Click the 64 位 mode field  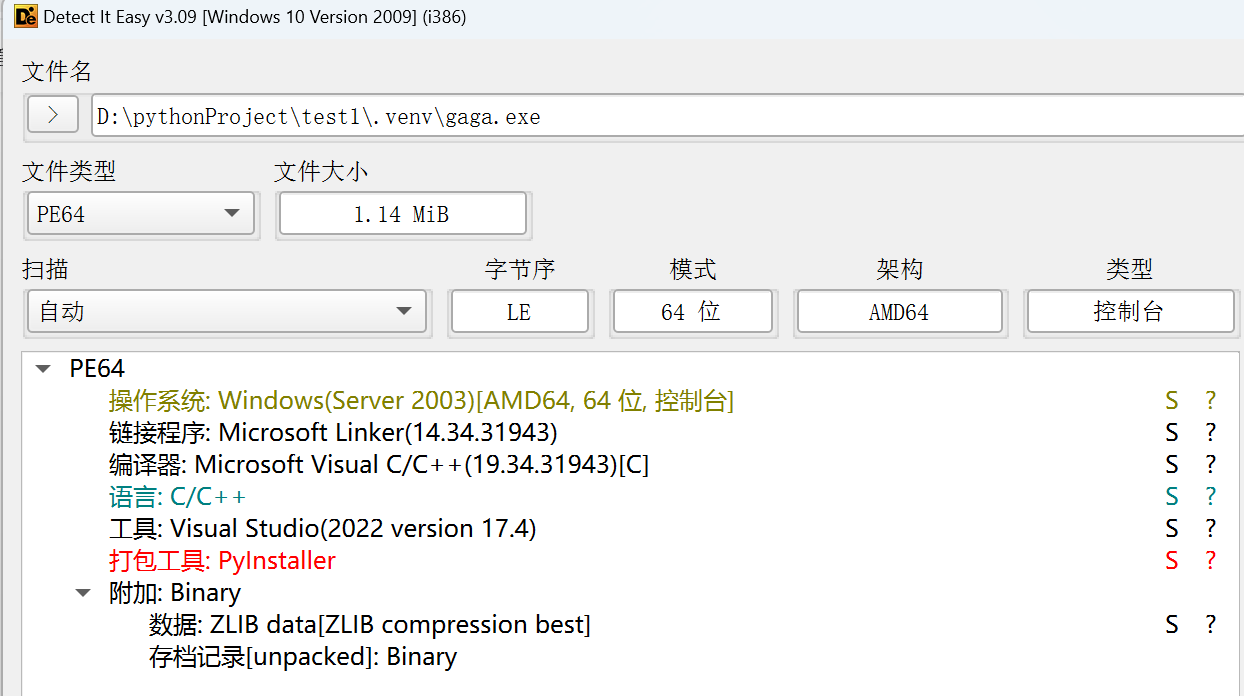click(692, 311)
